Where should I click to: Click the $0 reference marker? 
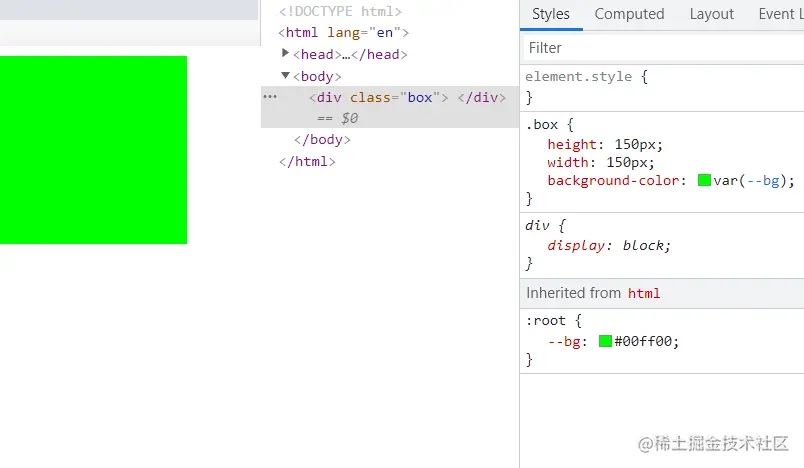tap(350, 118)
